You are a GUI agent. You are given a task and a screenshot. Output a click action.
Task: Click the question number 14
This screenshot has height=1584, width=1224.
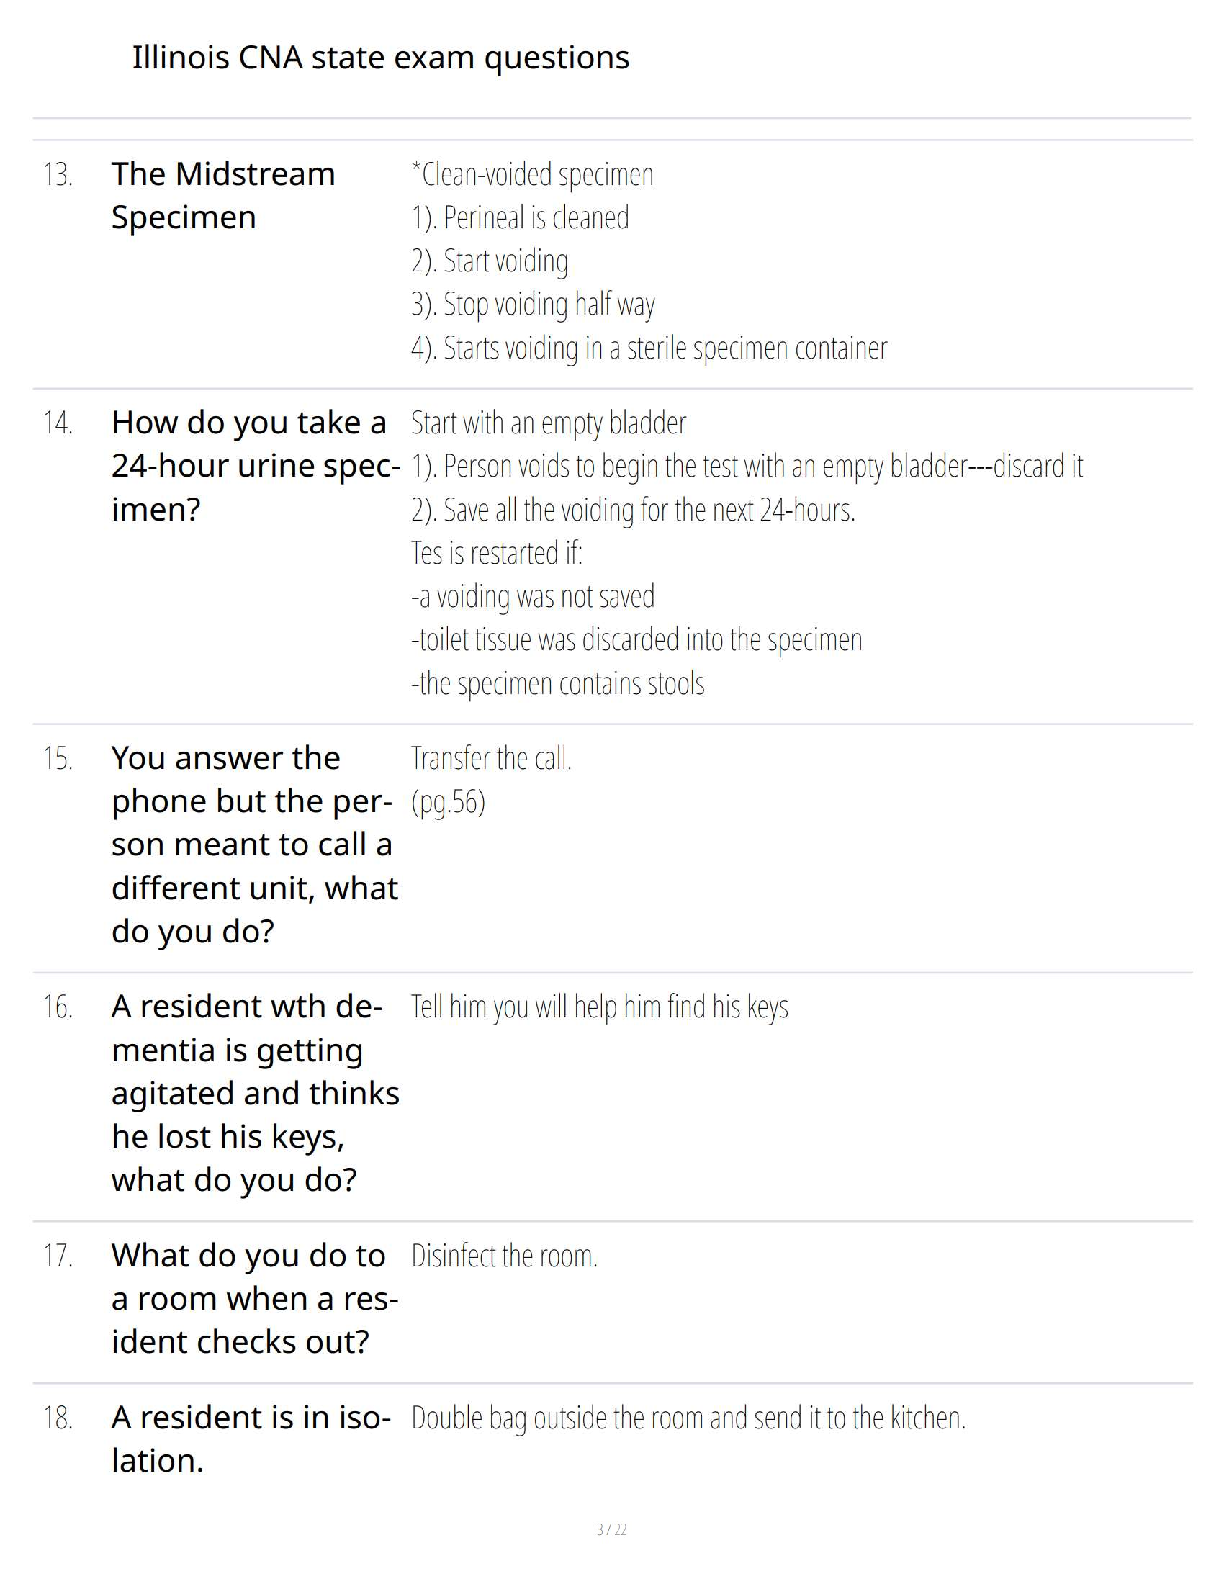coord(58,423)
